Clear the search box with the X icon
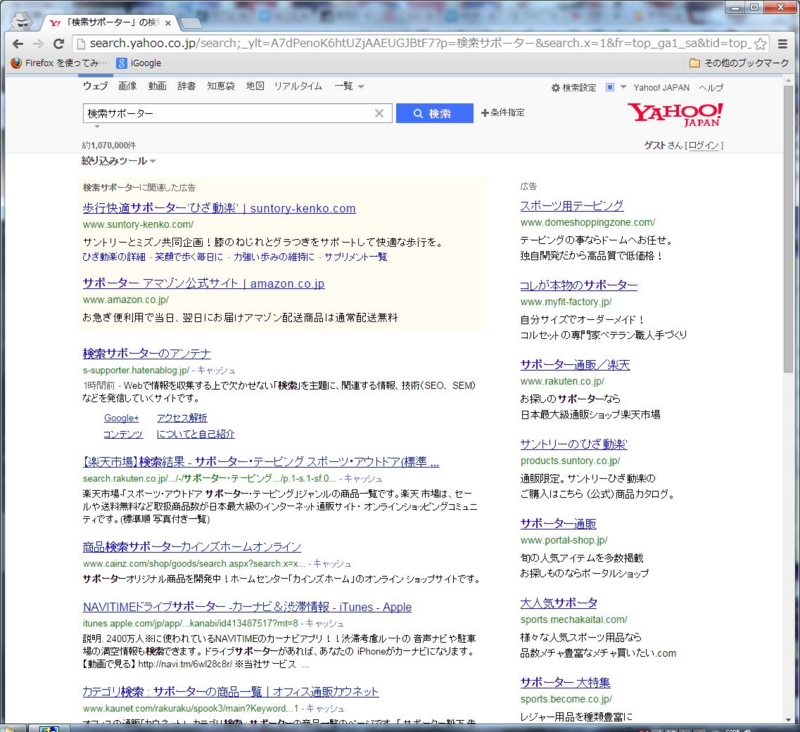Screen dimensions: 800x732 [379, 113]
